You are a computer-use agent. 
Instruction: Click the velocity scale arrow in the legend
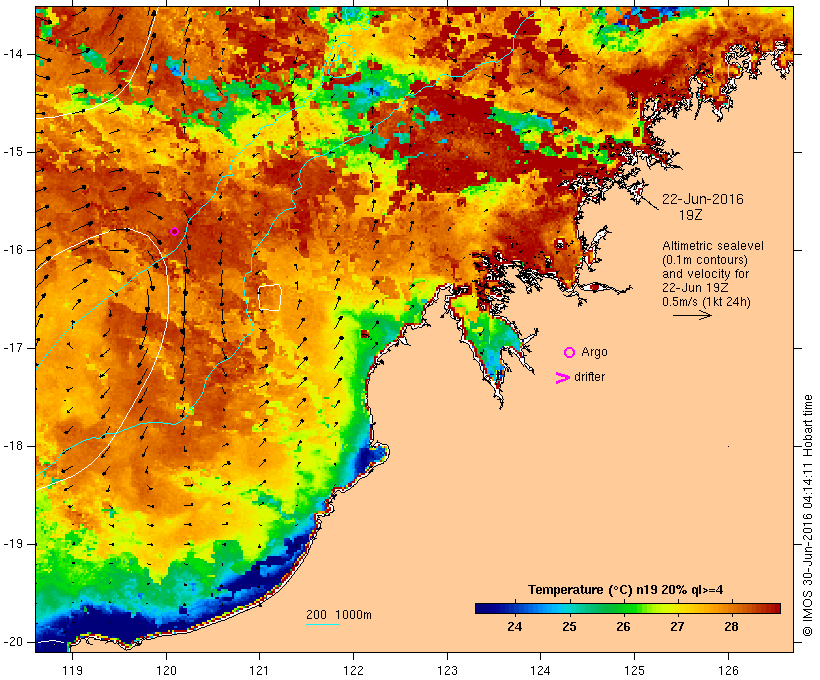(x=692, y=315)
